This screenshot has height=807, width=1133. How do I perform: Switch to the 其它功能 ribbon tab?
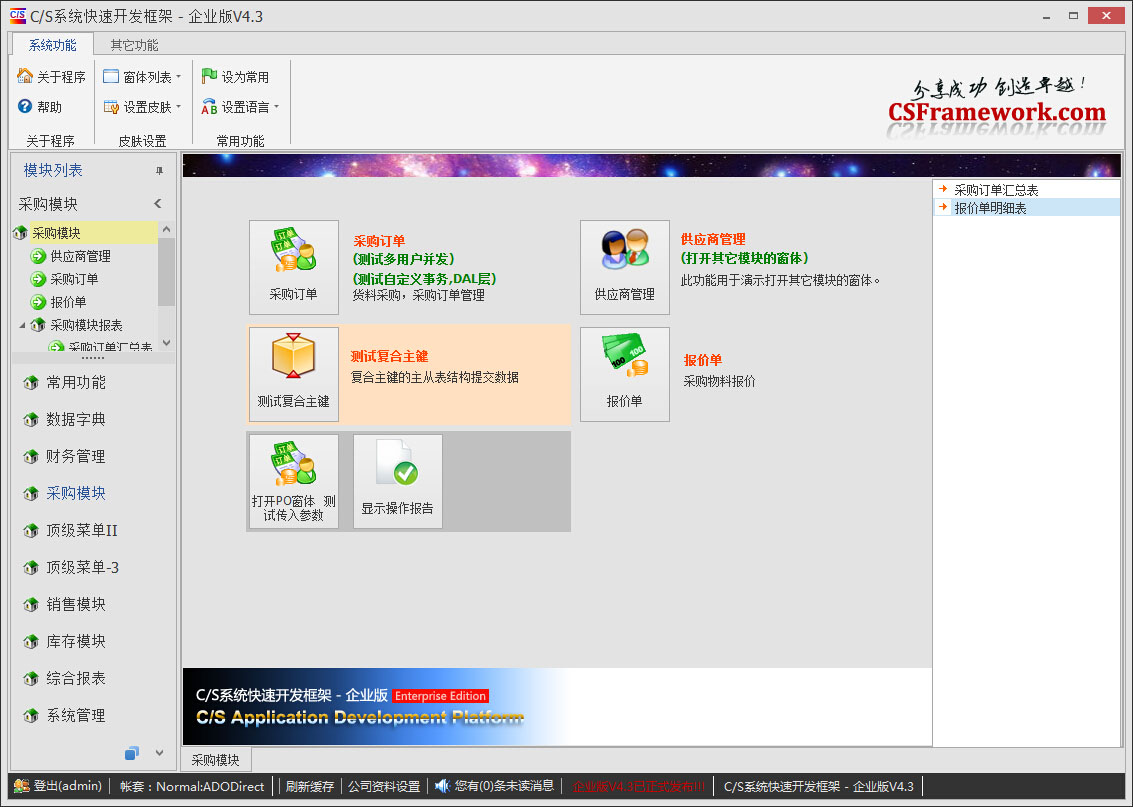coord(134,45)
